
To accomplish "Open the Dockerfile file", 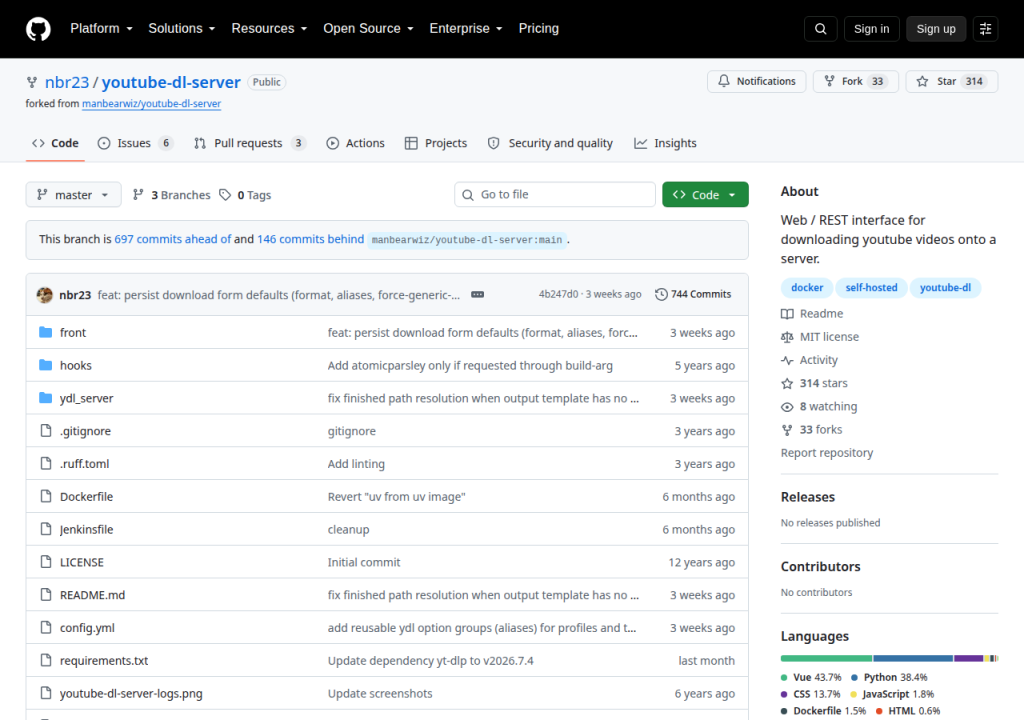I will pos(86,497).
